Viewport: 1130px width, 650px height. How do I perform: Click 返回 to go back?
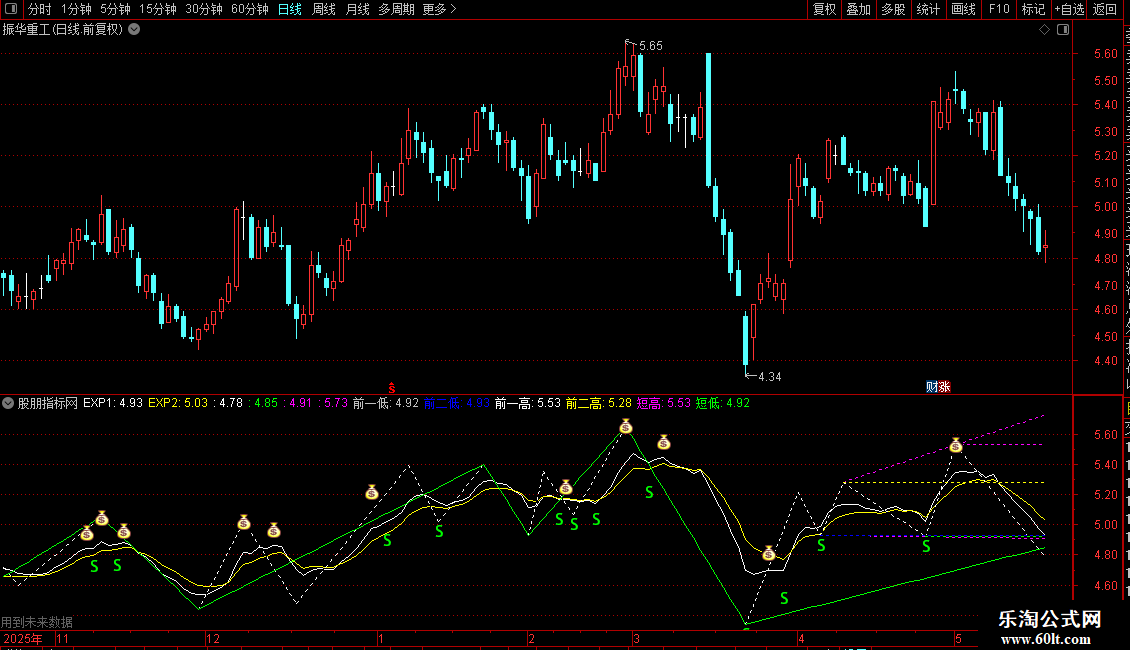(1104, 9)
